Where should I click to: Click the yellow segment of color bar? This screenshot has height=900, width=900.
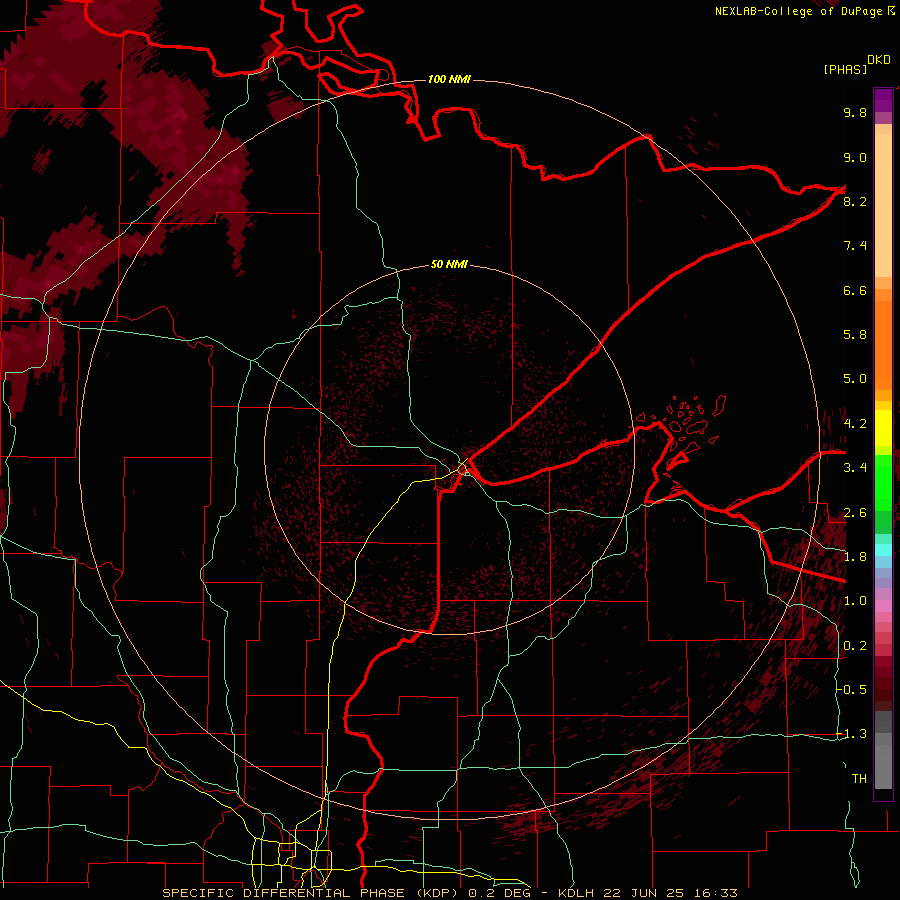[883, 428]
